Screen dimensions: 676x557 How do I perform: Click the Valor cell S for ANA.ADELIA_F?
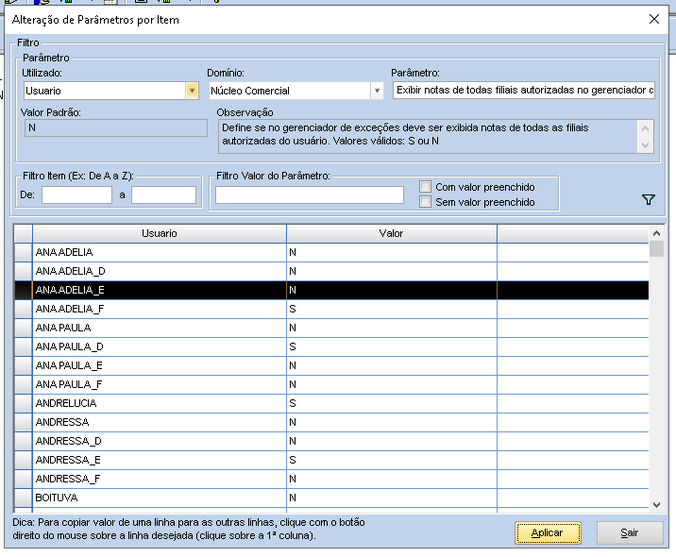pos(391,309)
